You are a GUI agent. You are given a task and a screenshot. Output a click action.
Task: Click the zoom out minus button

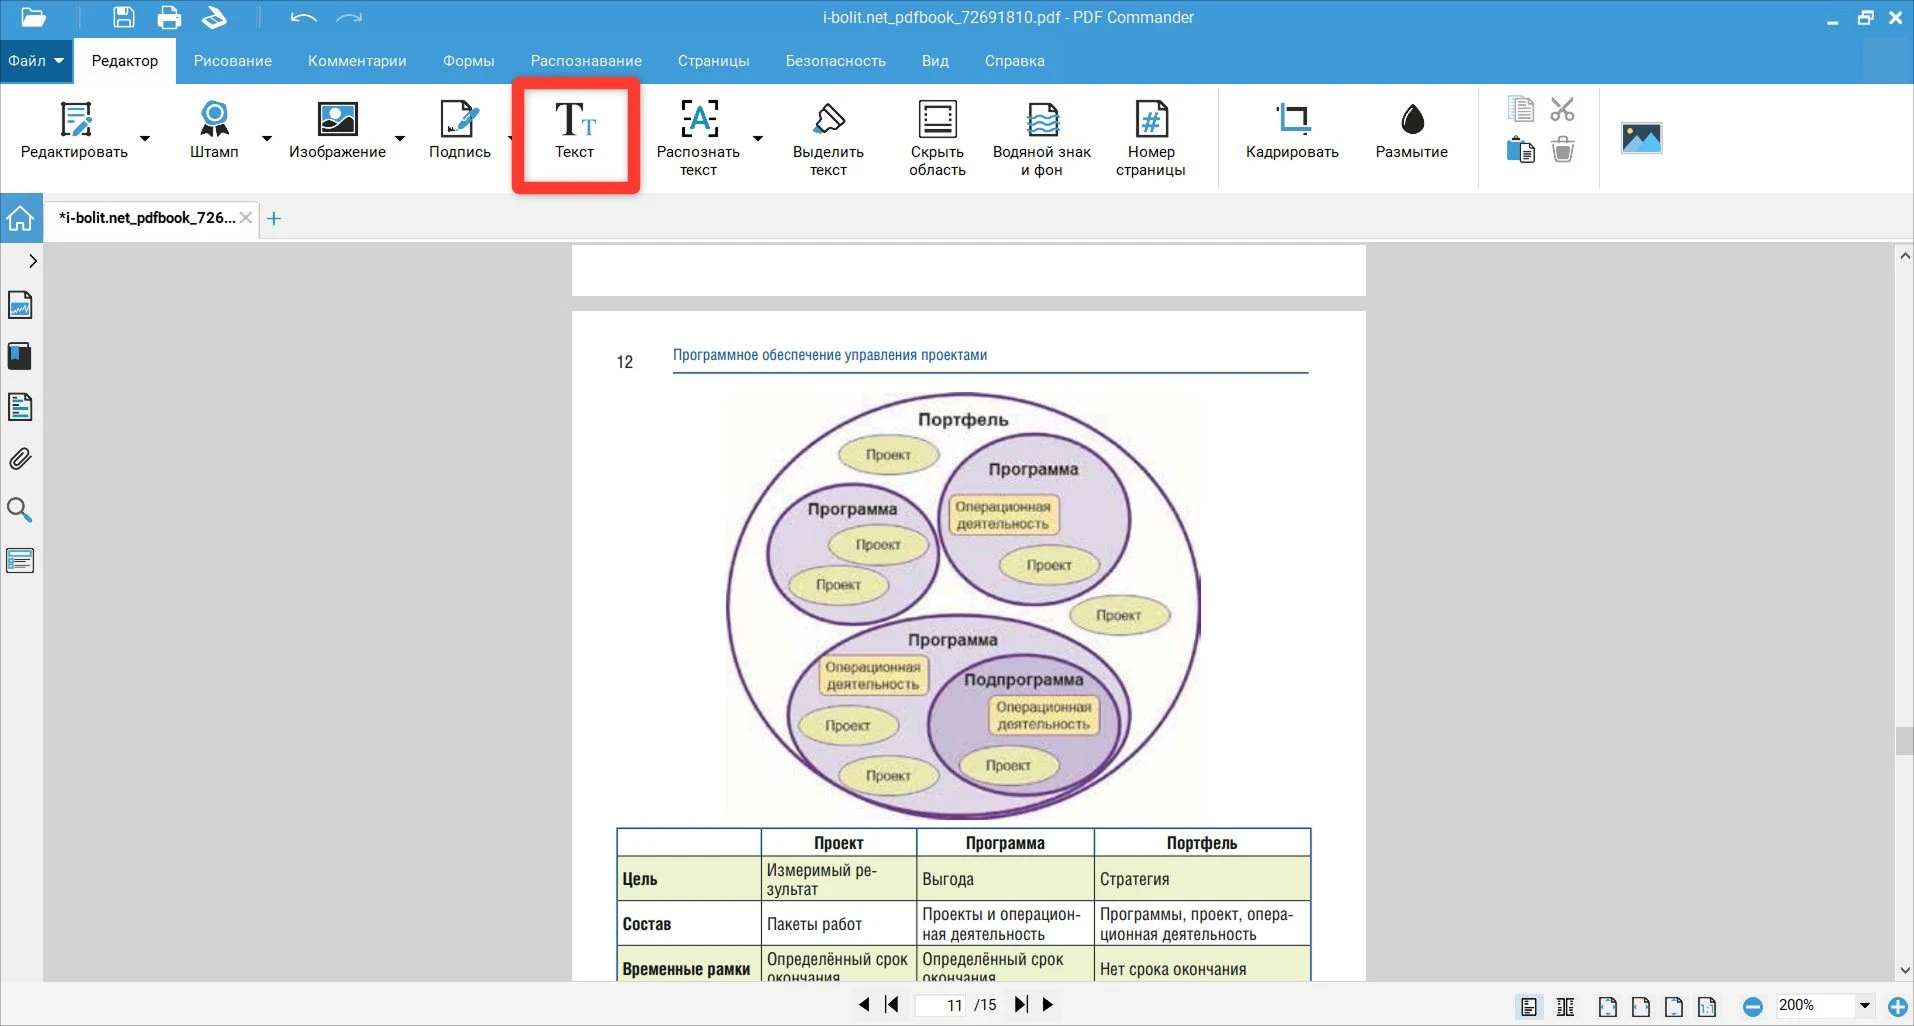1752,1006
